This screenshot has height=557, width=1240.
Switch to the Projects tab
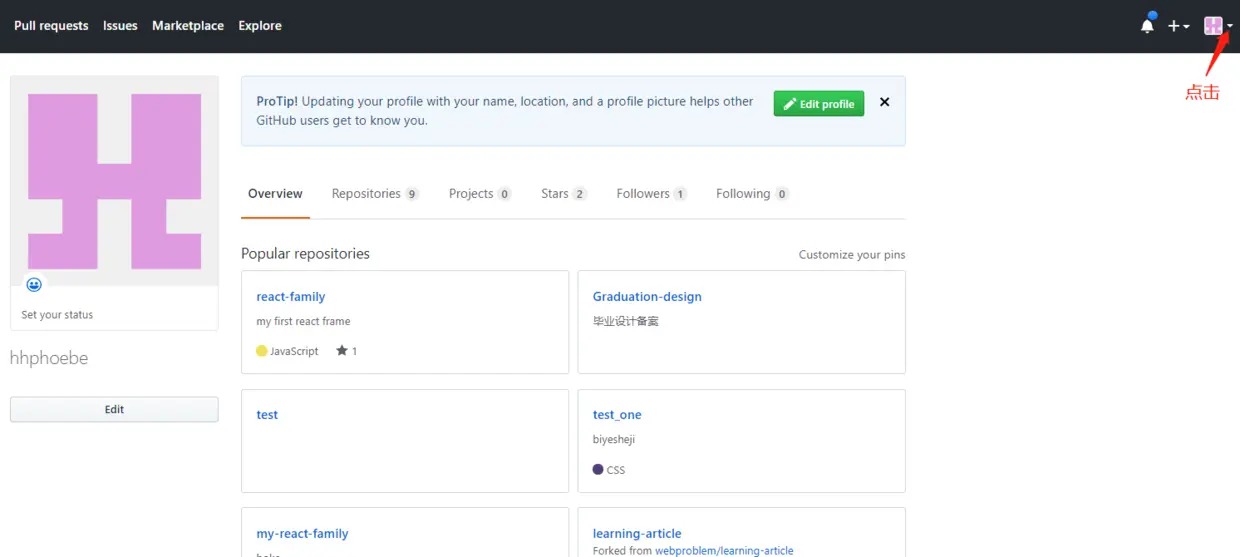click(480, 194)
